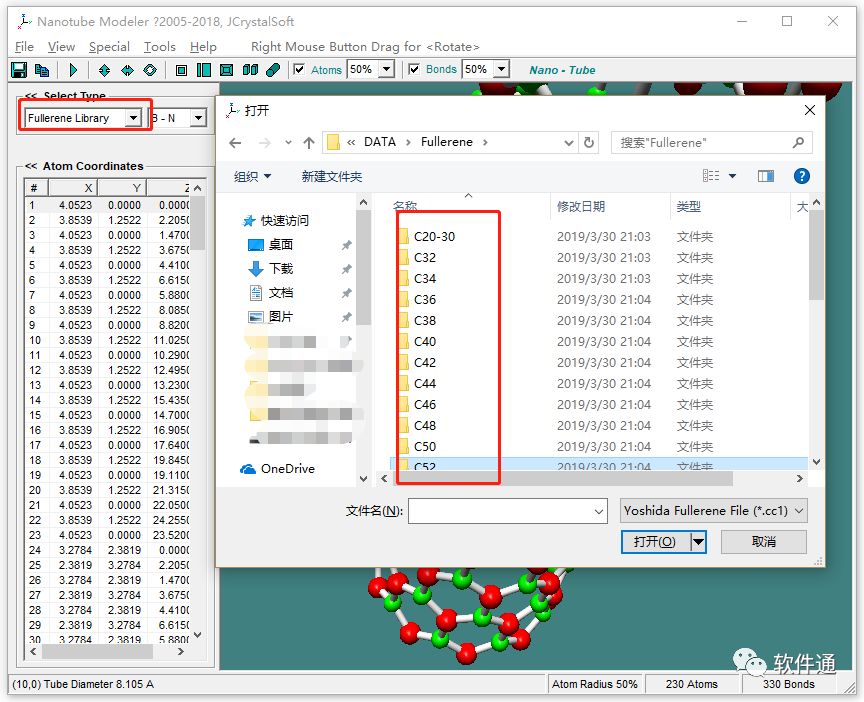The height and width of the screenshot is (702, 864).
Task: Click the 取消 cancel button
Action: [x=764, y=542]
